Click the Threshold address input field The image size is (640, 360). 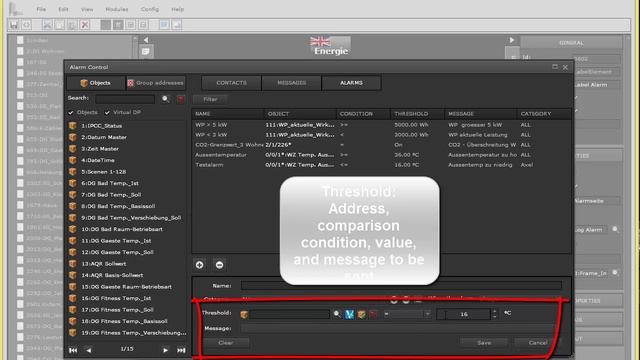(289, 314)
